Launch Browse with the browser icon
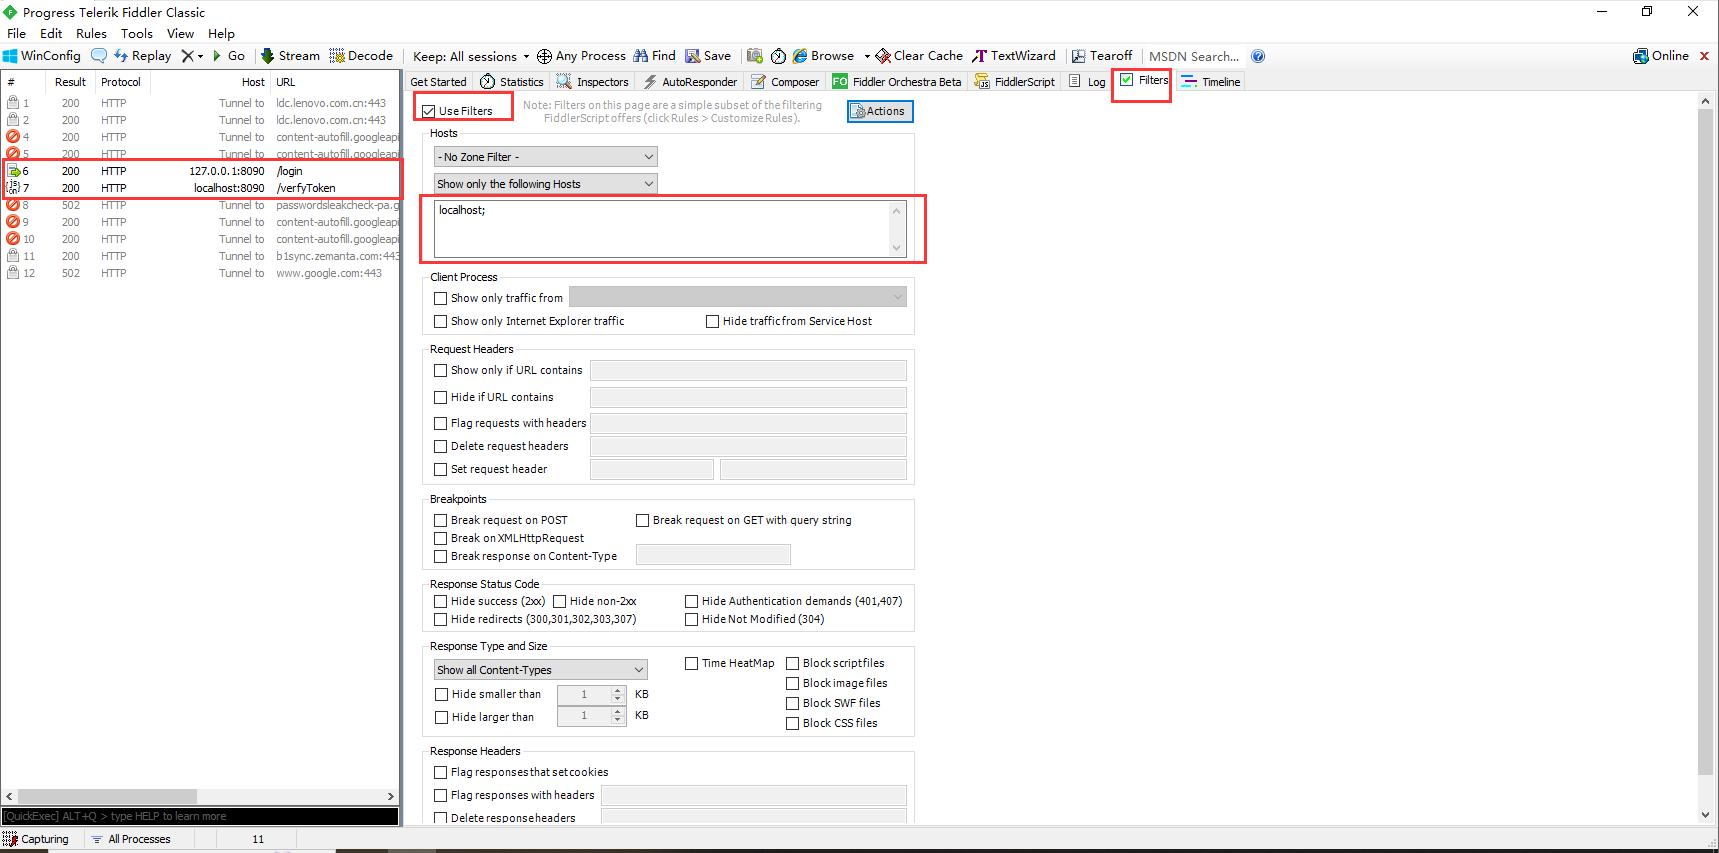The height and width of the screenshot is (853, 1719). coord(823,56)
